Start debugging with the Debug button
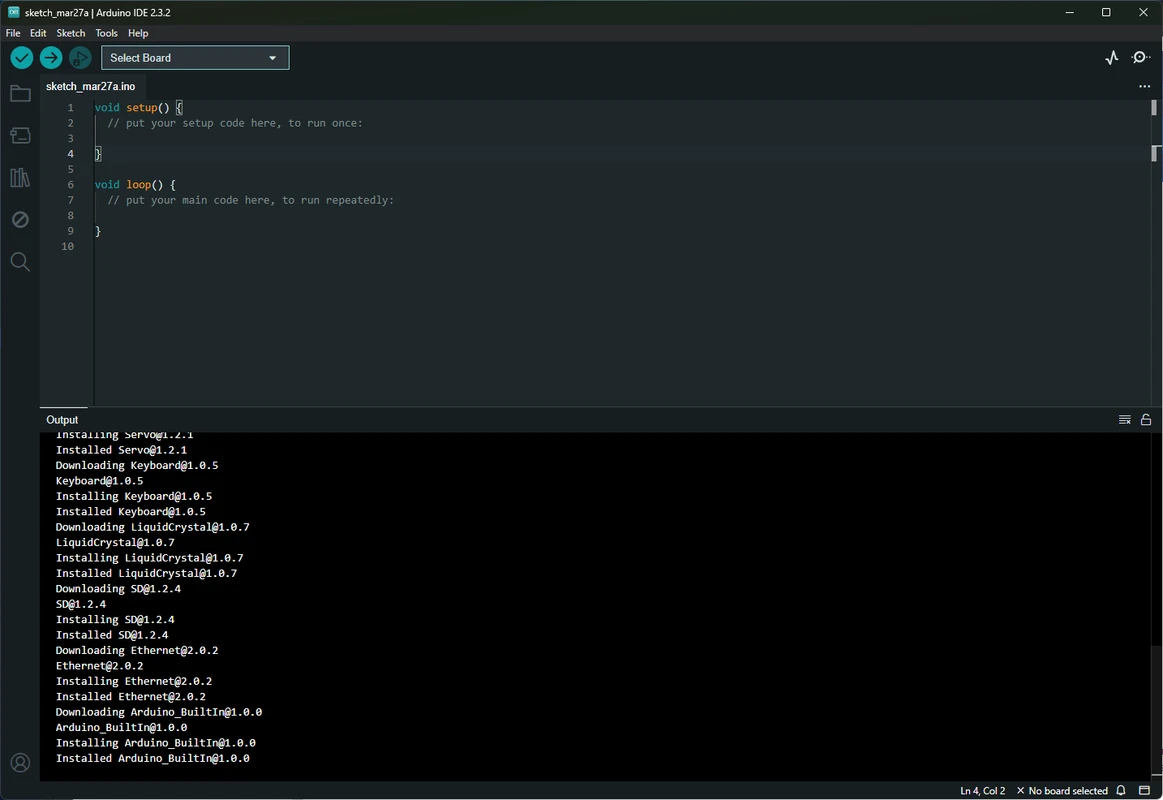The width and height of the screenshot is (1163, 800). tap(80, 58)
